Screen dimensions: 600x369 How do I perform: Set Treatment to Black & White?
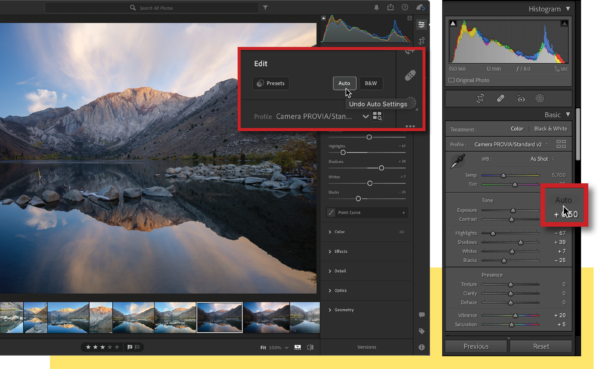pyautogui.click(x=550, y=129)
